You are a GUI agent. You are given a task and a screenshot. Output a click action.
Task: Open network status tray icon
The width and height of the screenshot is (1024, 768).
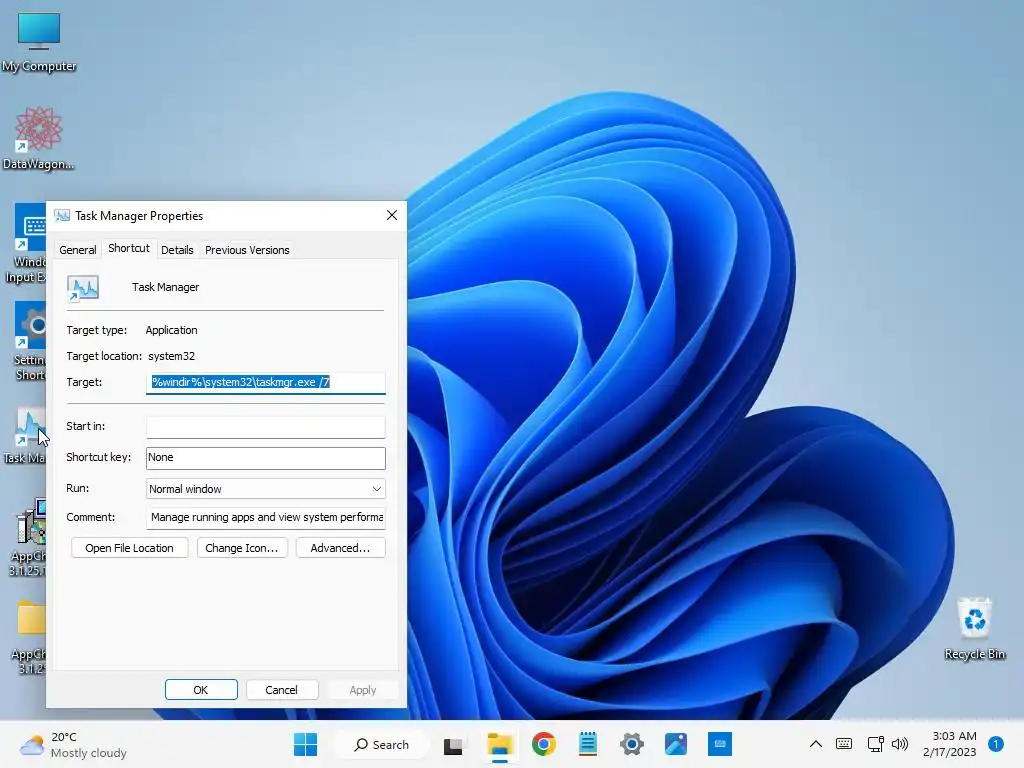pos(875,744)
